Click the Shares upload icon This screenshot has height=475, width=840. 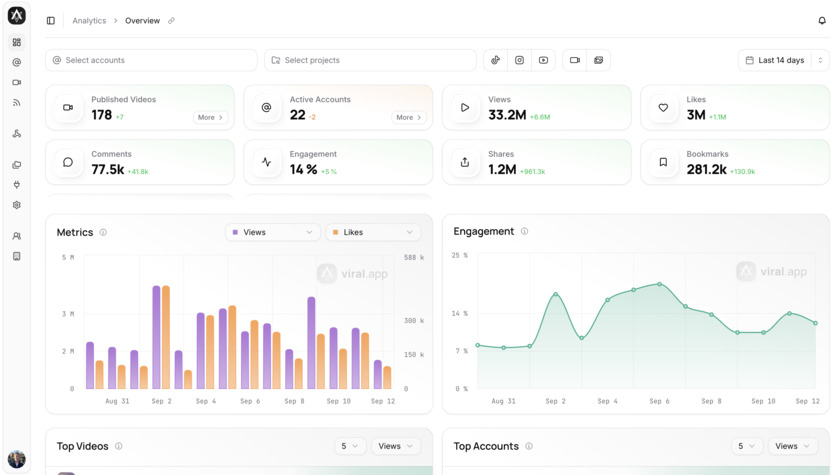pyautogui.click(x=465, y=162)
